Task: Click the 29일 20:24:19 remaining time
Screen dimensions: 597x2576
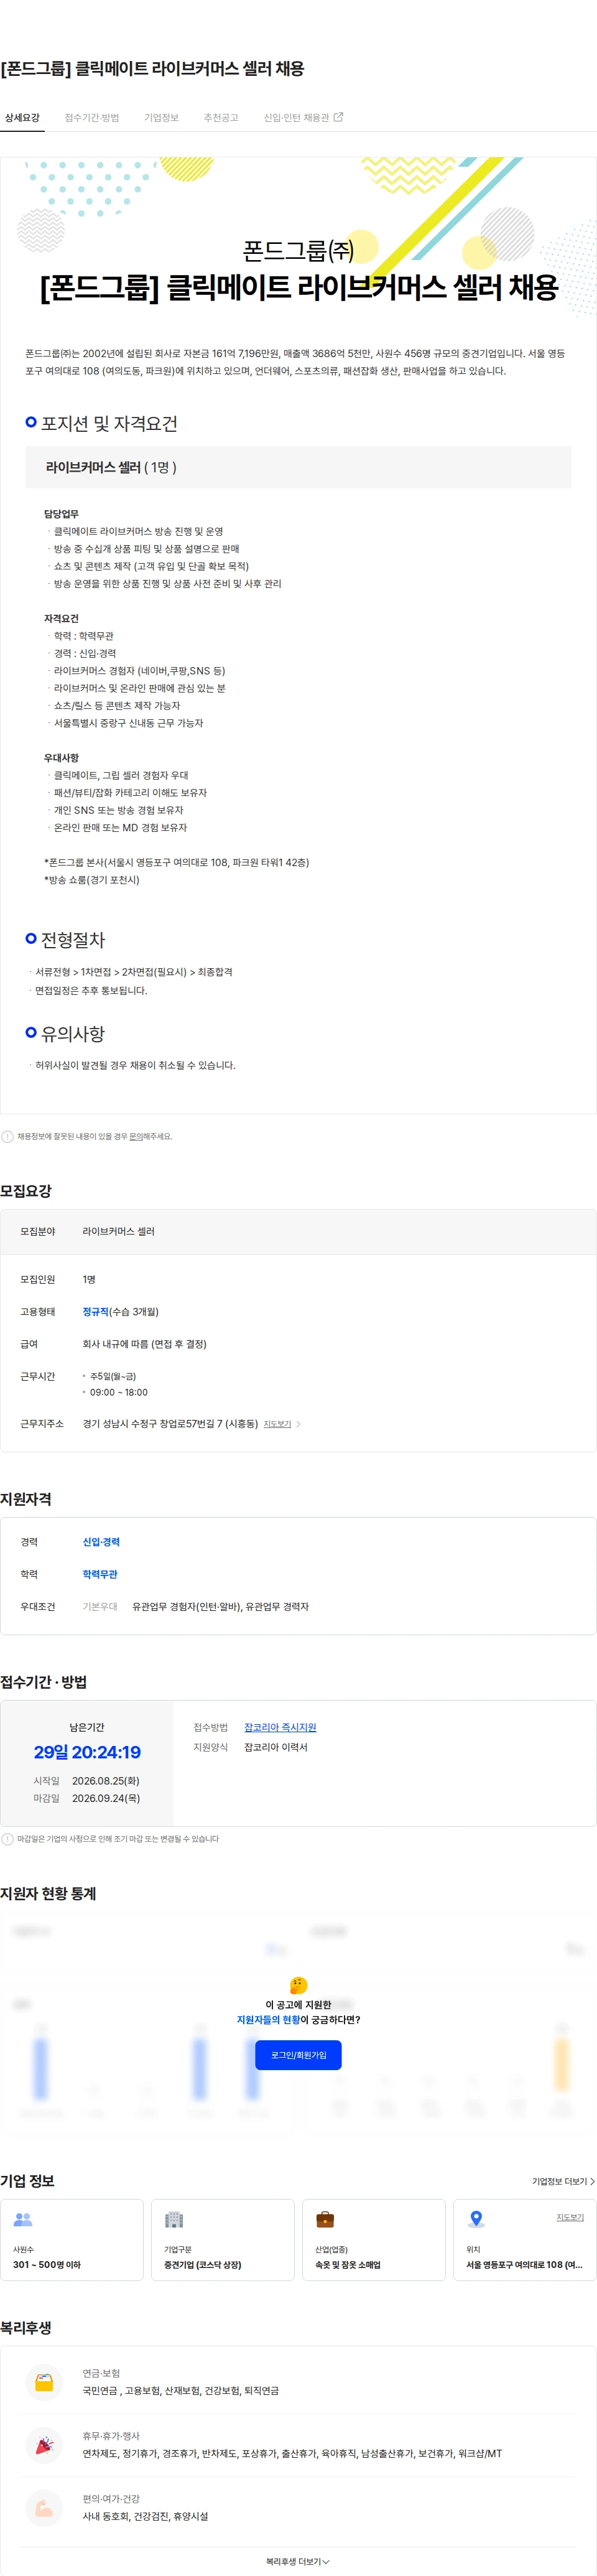Action: click(87, 1752)
